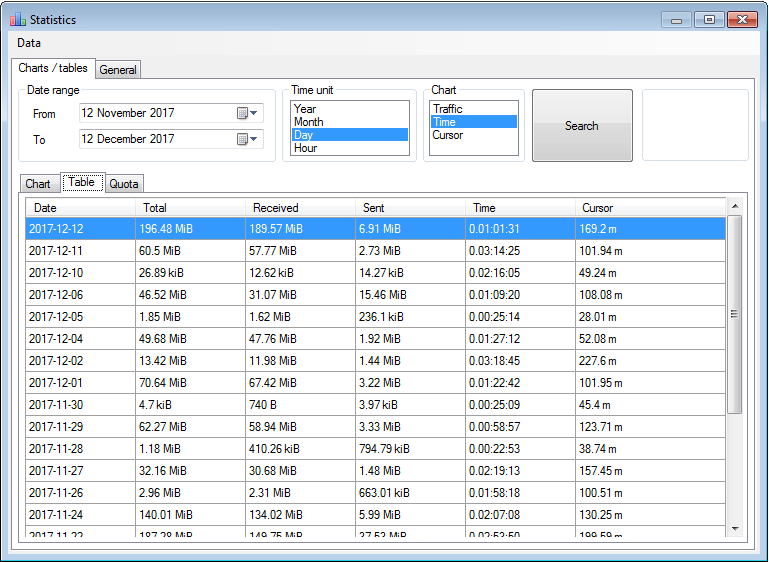Viewport: 769px width, 562px height.
Task: Select the 2017-11-29 date cell
Action: (x=80, y=427)
